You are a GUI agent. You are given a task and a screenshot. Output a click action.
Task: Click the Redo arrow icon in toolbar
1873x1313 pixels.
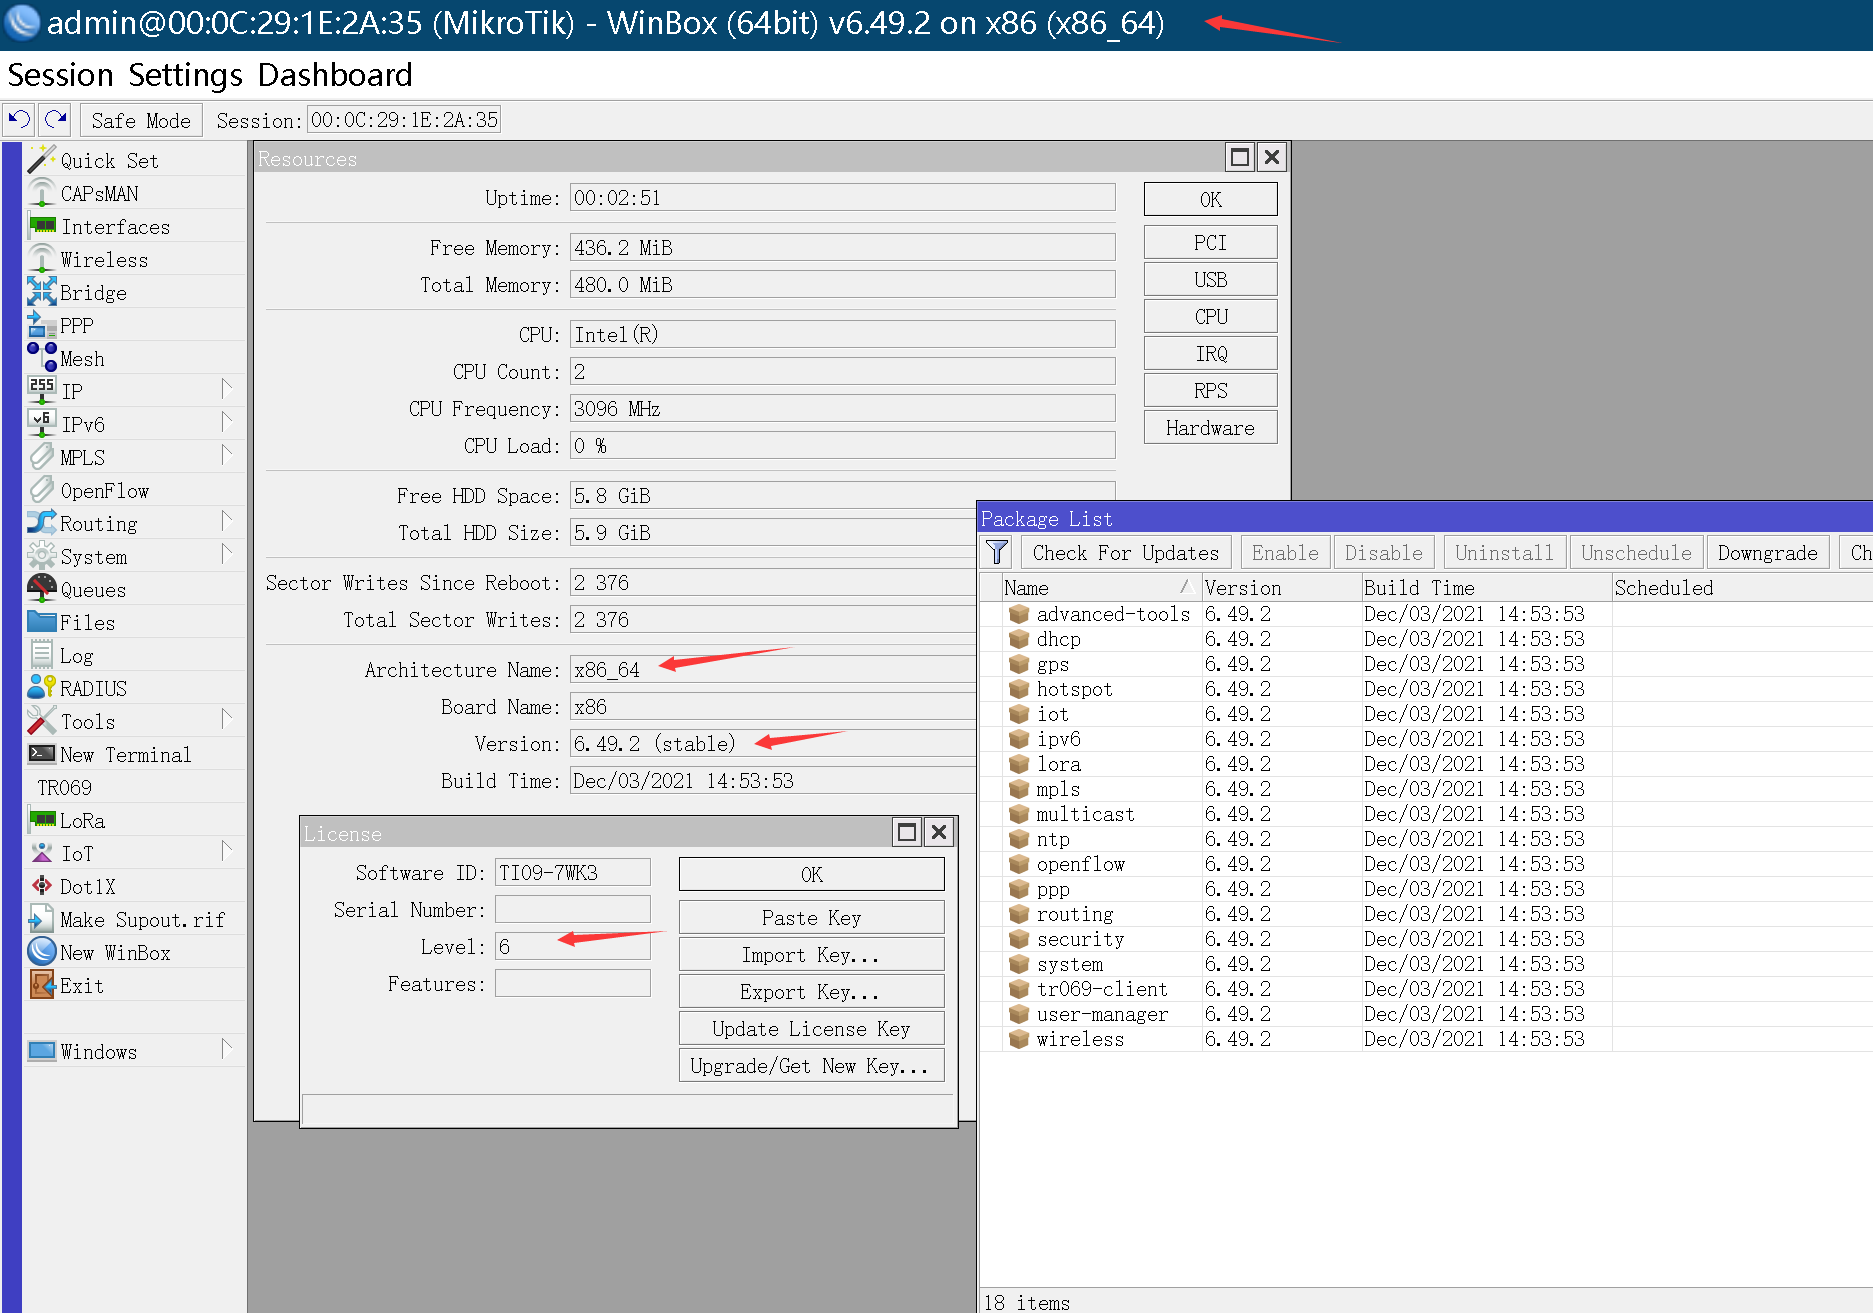56,120
